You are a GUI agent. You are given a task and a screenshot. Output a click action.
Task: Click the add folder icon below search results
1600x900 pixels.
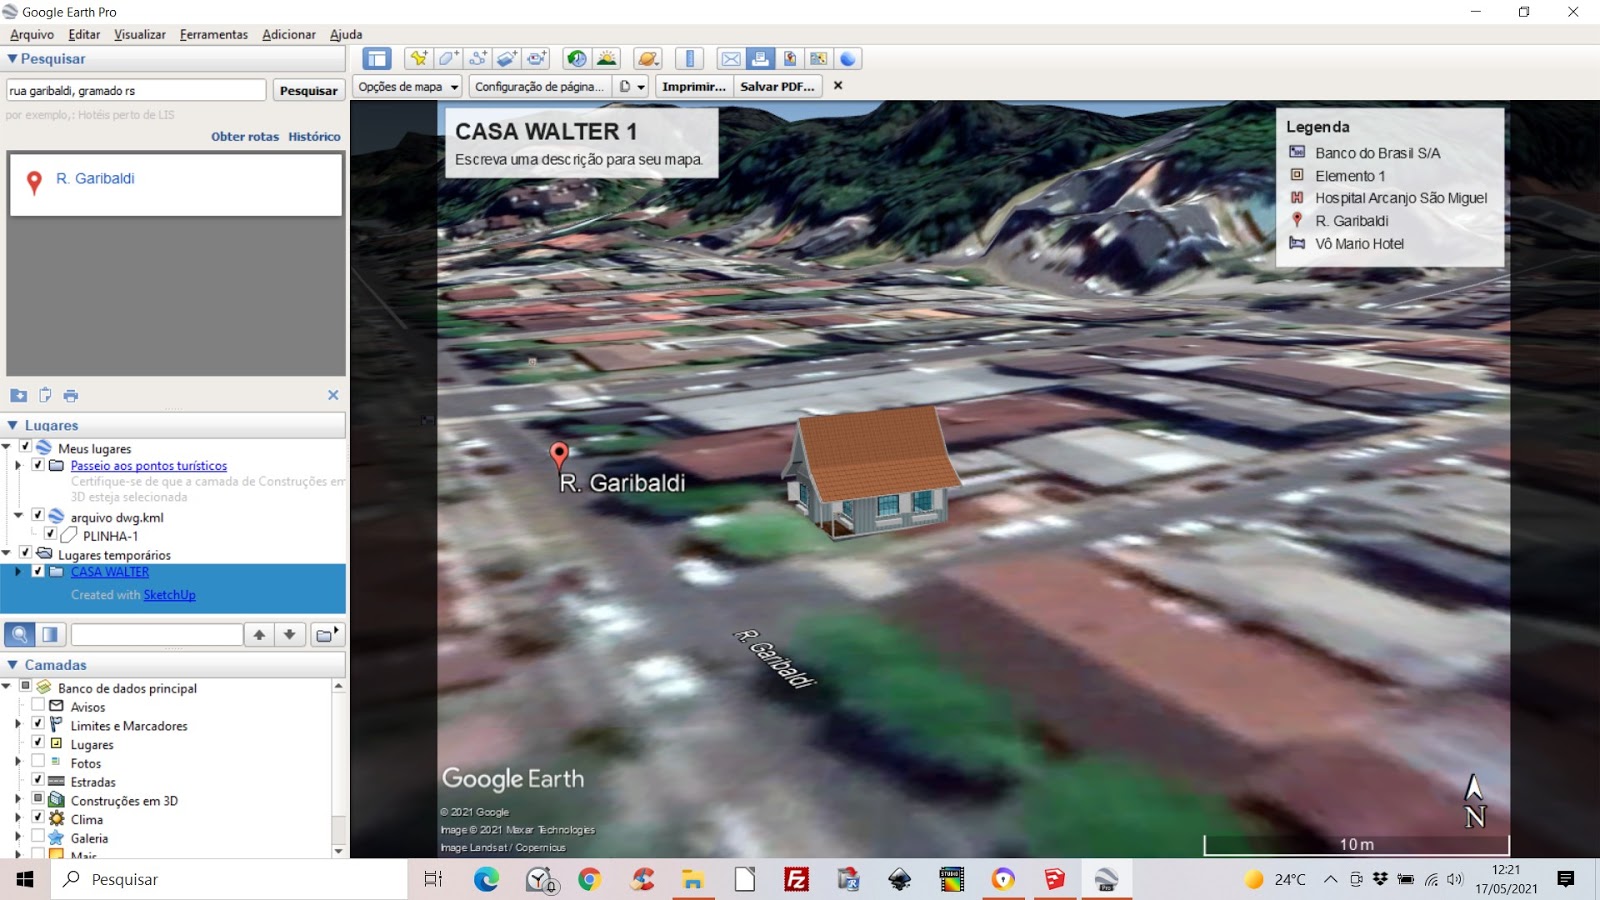click(18, 395)
